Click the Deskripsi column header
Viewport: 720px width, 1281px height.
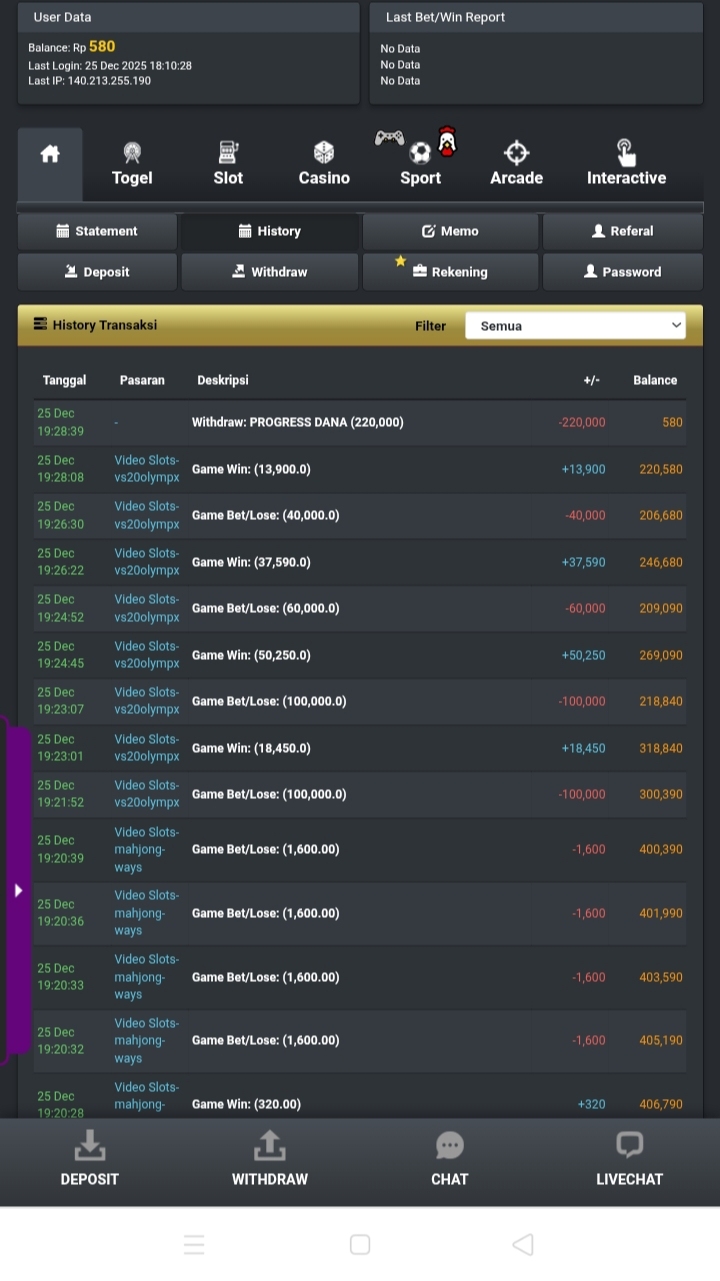point(223,380)
